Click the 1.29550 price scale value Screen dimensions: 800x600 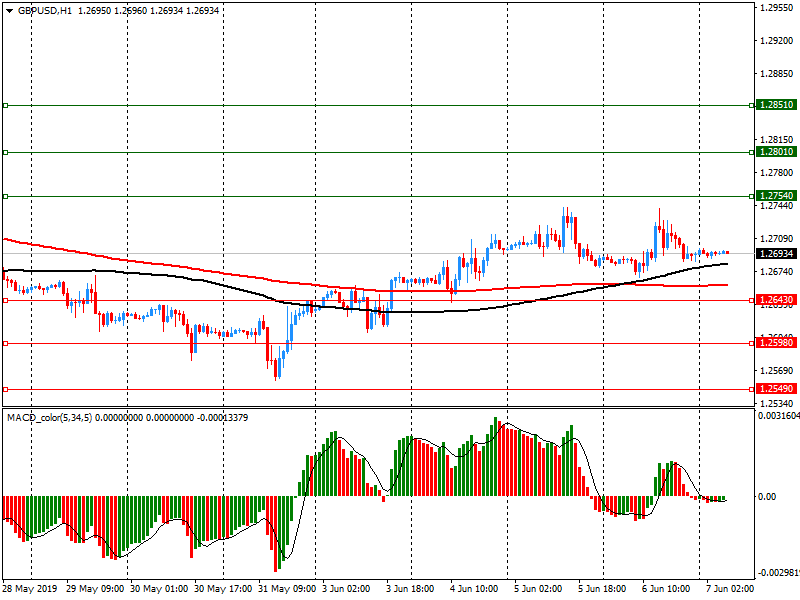[777, 8]
